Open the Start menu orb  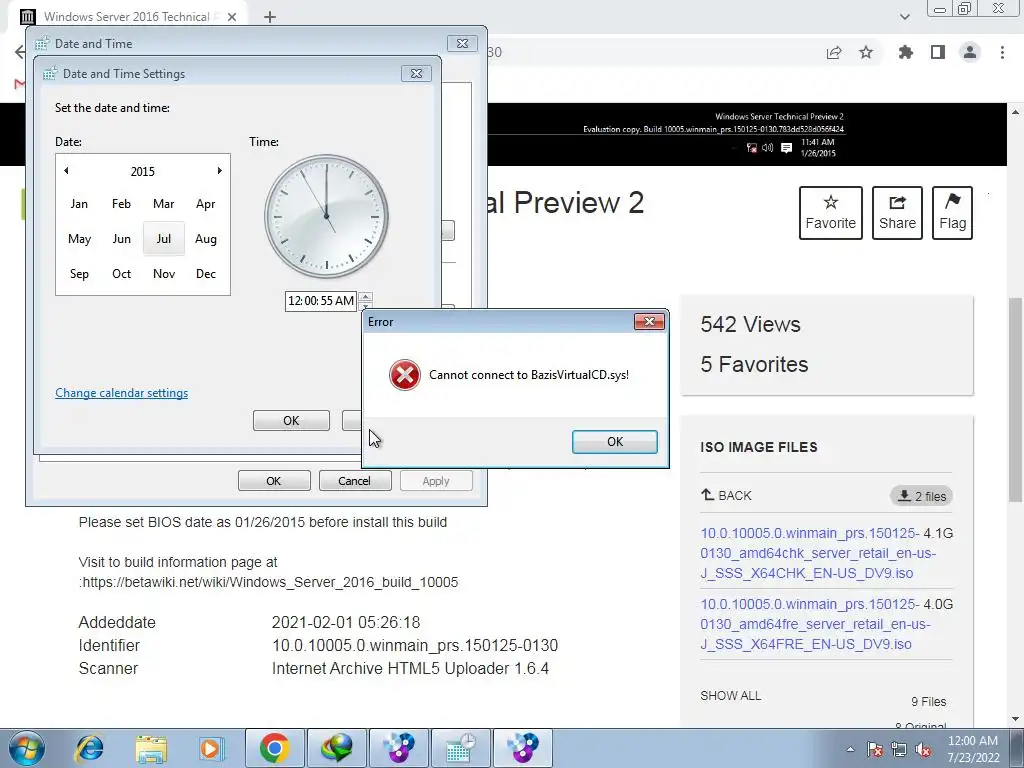(26, 748)
